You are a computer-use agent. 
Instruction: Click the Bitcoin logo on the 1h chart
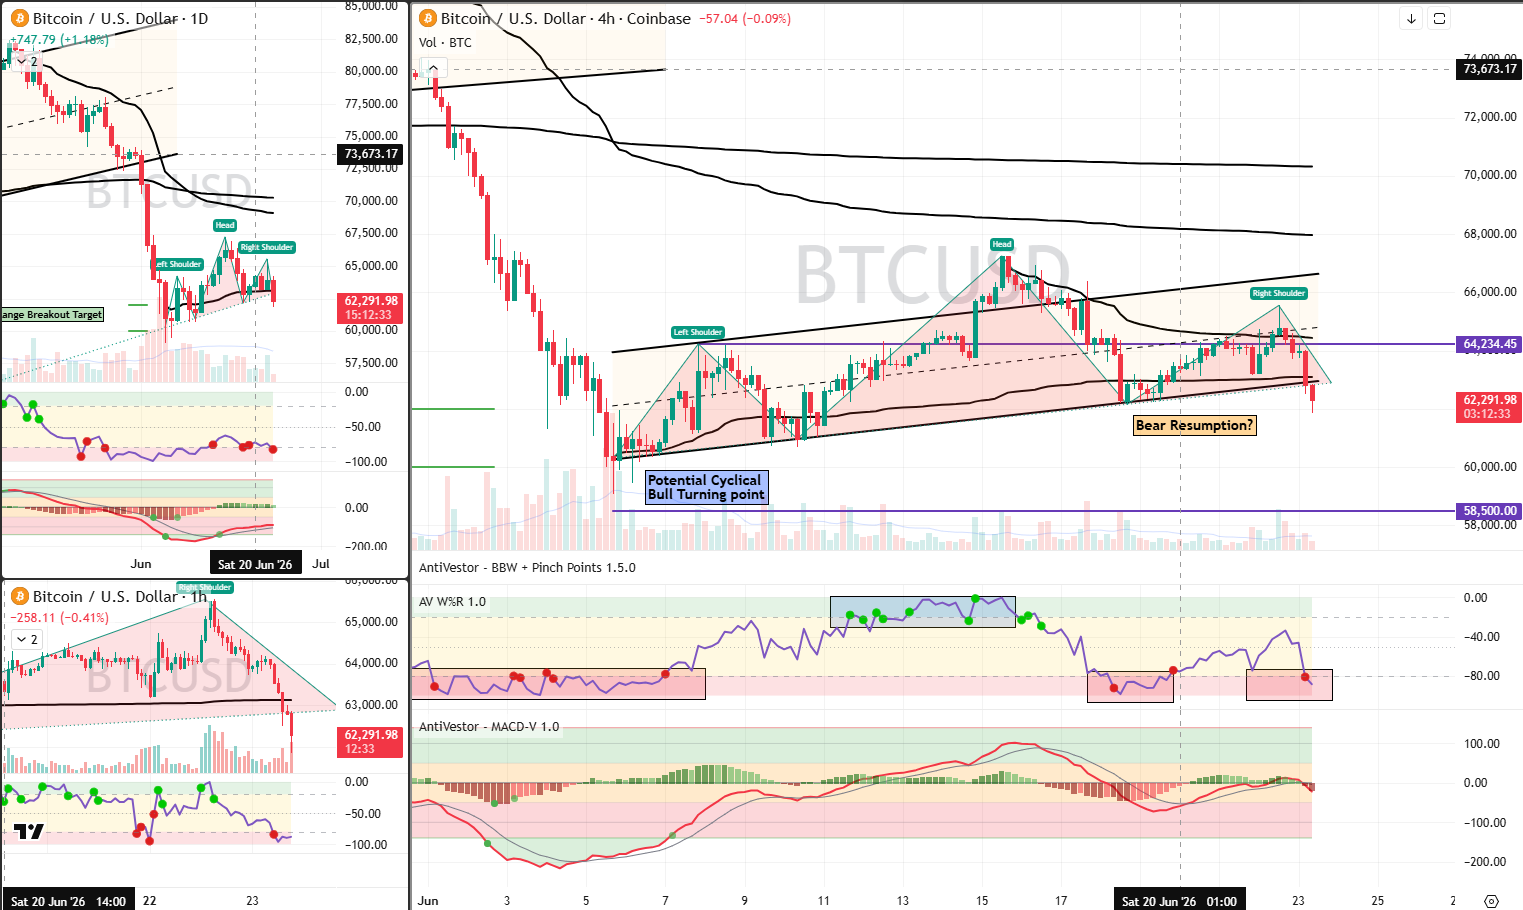19,596
